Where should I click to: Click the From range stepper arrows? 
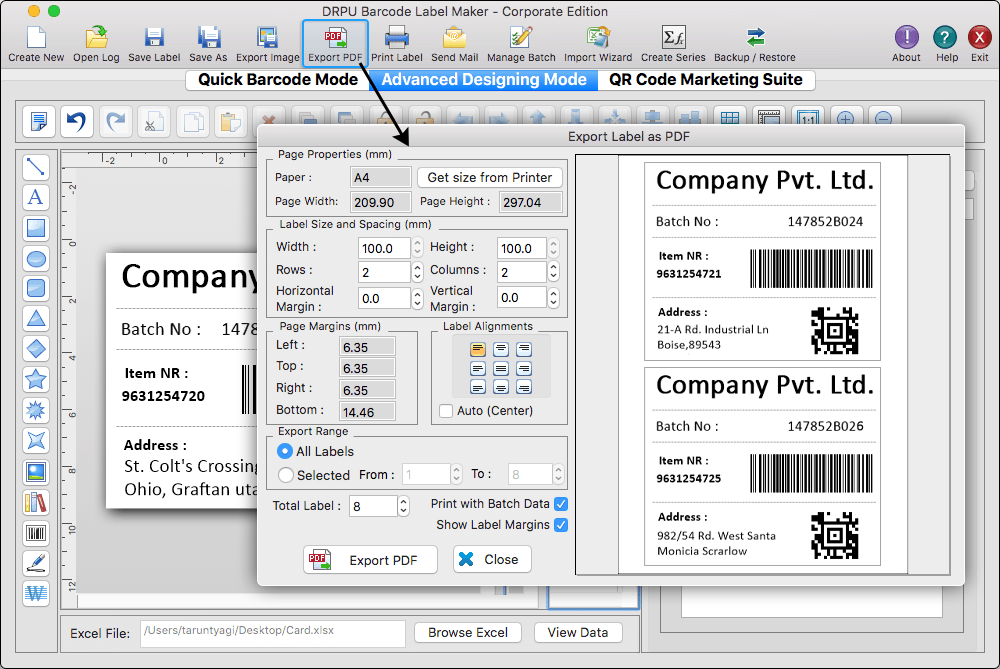coord(456,474)
